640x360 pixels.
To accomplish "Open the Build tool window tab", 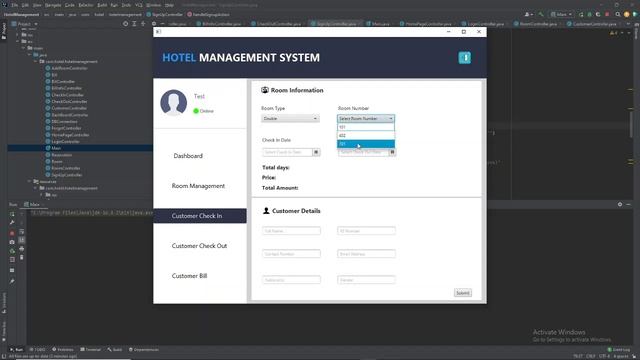I will (115, 350).
